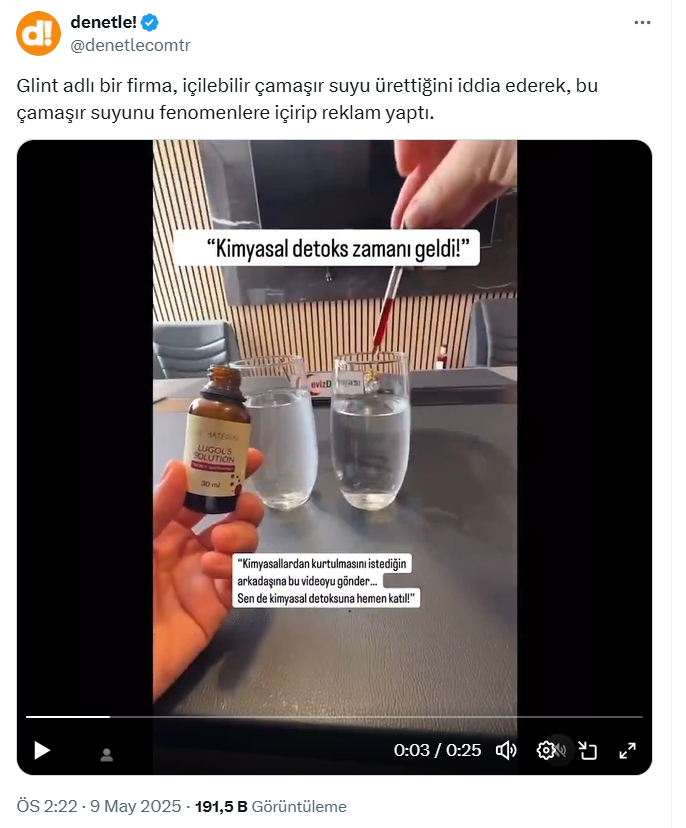View the 191,5 B Görüntüleme count
The image size is (686, 828).
(x=271, y=806)
